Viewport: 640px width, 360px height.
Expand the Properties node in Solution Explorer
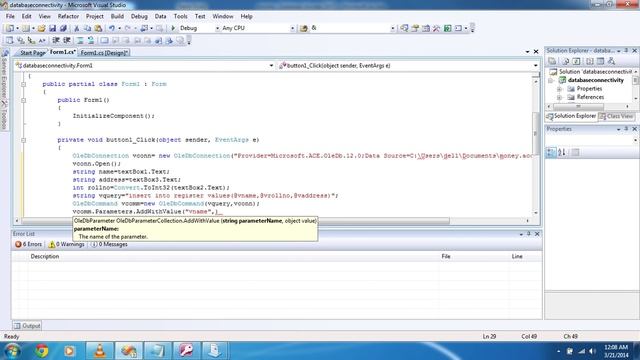560,89
